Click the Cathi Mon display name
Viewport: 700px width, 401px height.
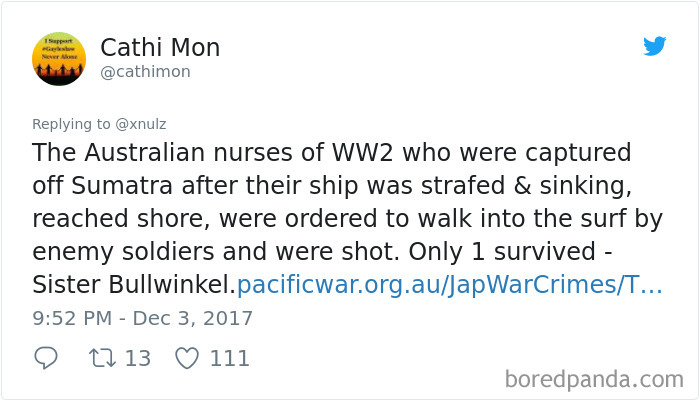point(160,47)
